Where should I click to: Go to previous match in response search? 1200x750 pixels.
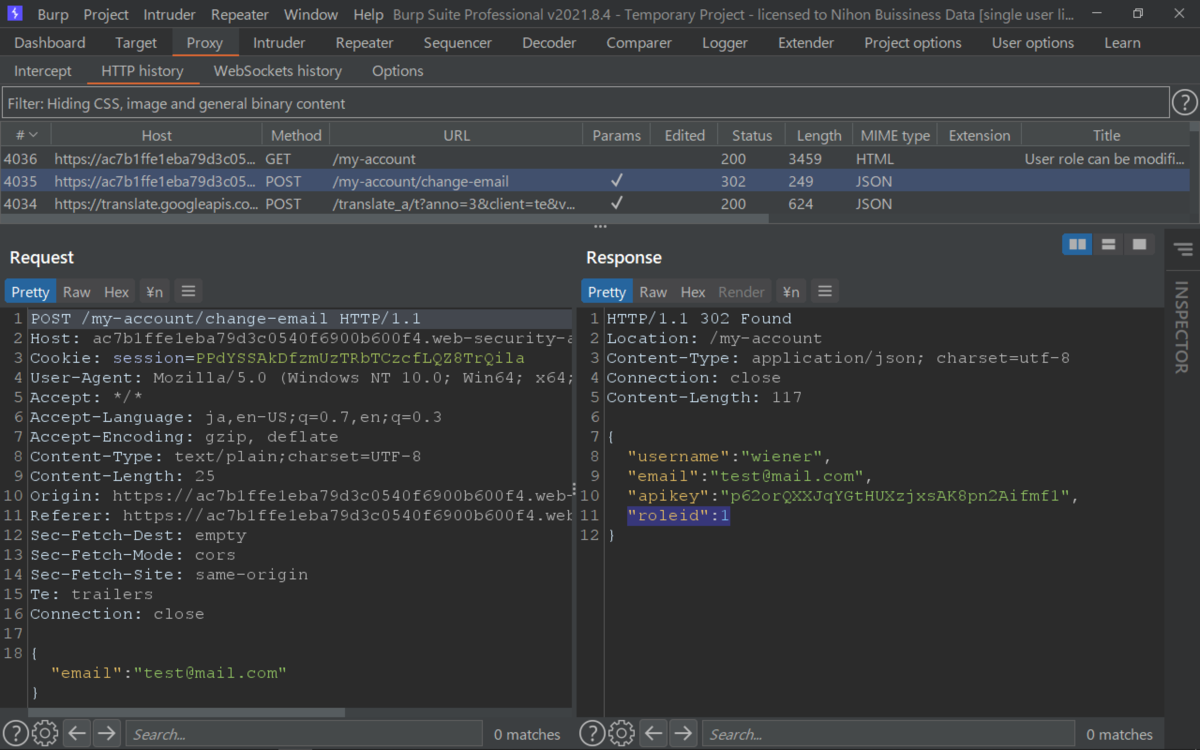654,733
